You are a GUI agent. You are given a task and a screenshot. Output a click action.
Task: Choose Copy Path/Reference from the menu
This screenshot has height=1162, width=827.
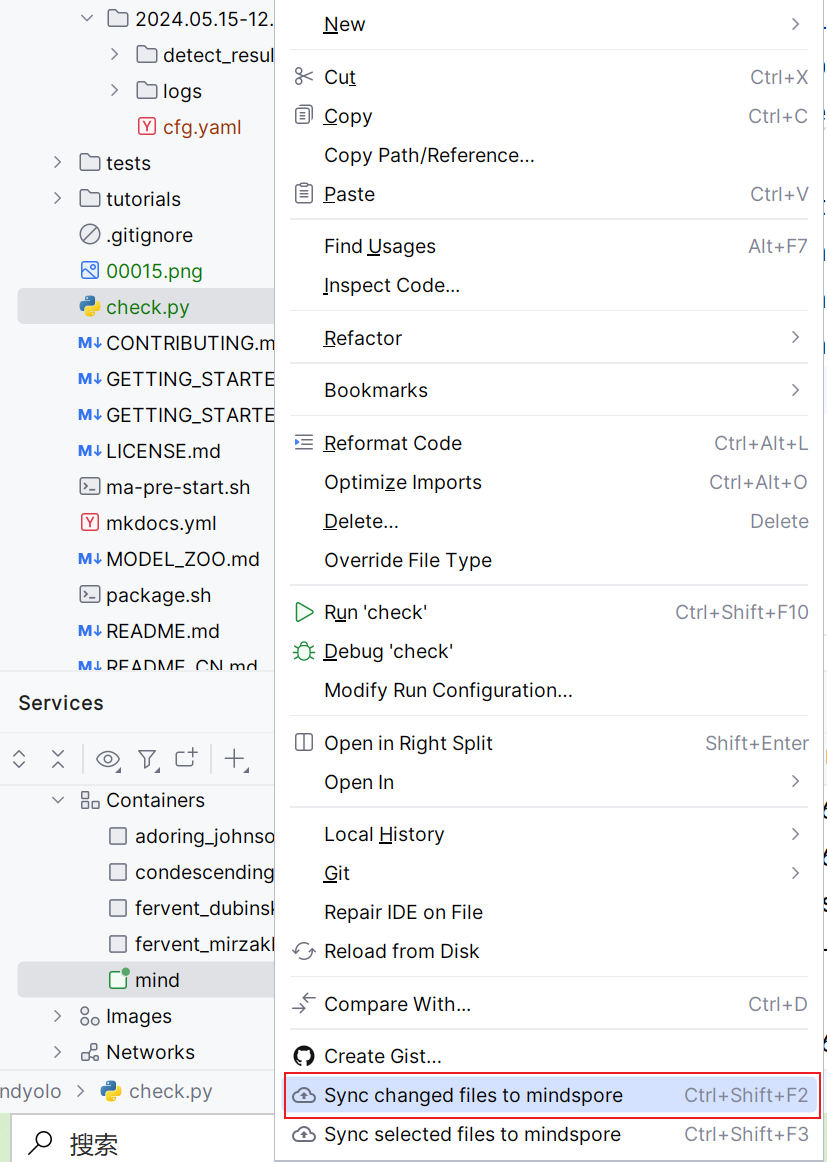point(429,156)
